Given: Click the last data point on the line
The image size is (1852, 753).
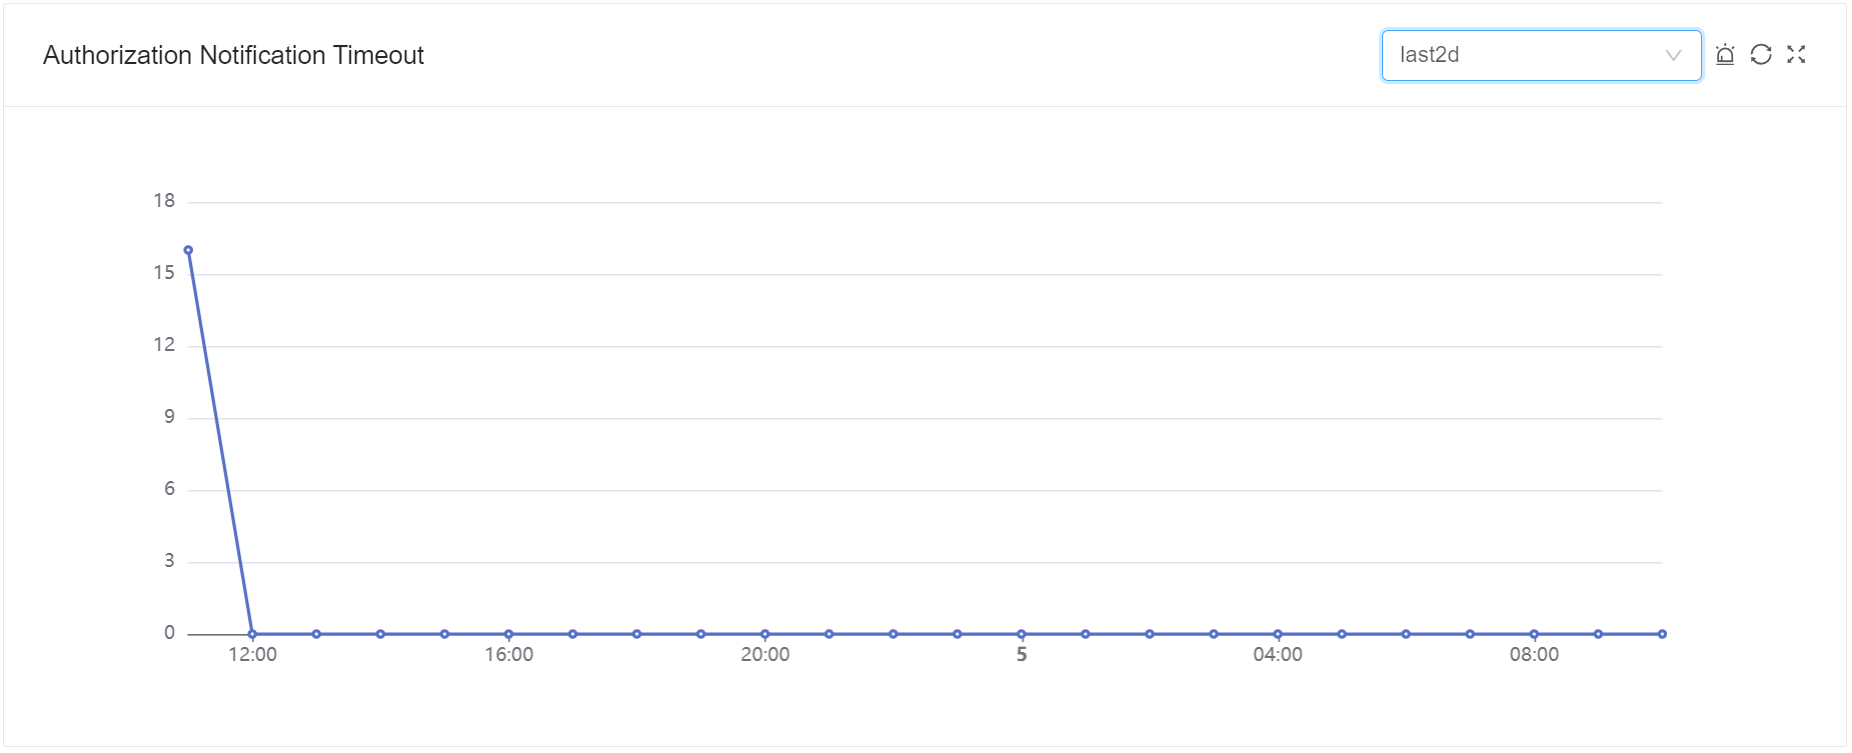Looking at the screenshot, I should coord(1662,634).
